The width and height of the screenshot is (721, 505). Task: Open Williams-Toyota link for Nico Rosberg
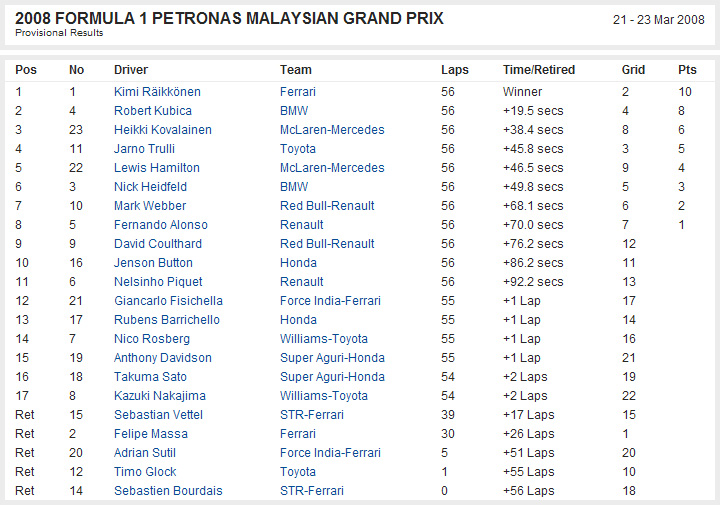click(324, 339)
